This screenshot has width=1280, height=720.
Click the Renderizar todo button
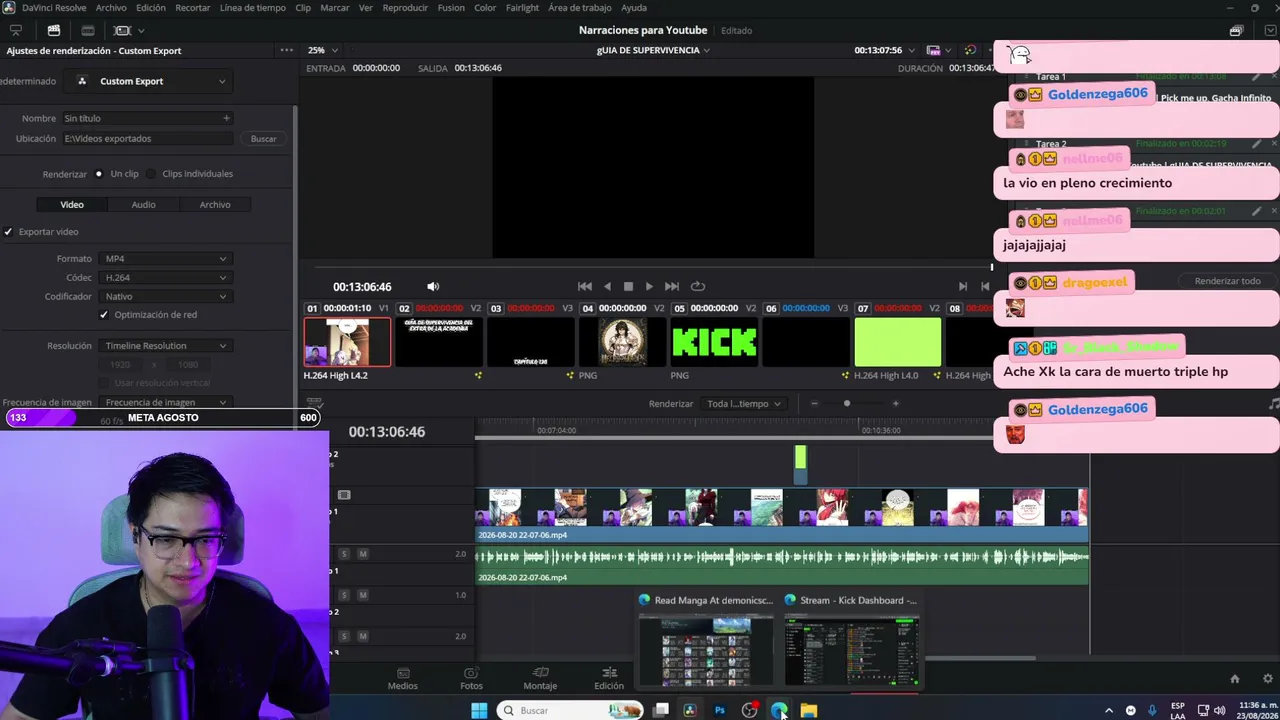pos(1227,281)
